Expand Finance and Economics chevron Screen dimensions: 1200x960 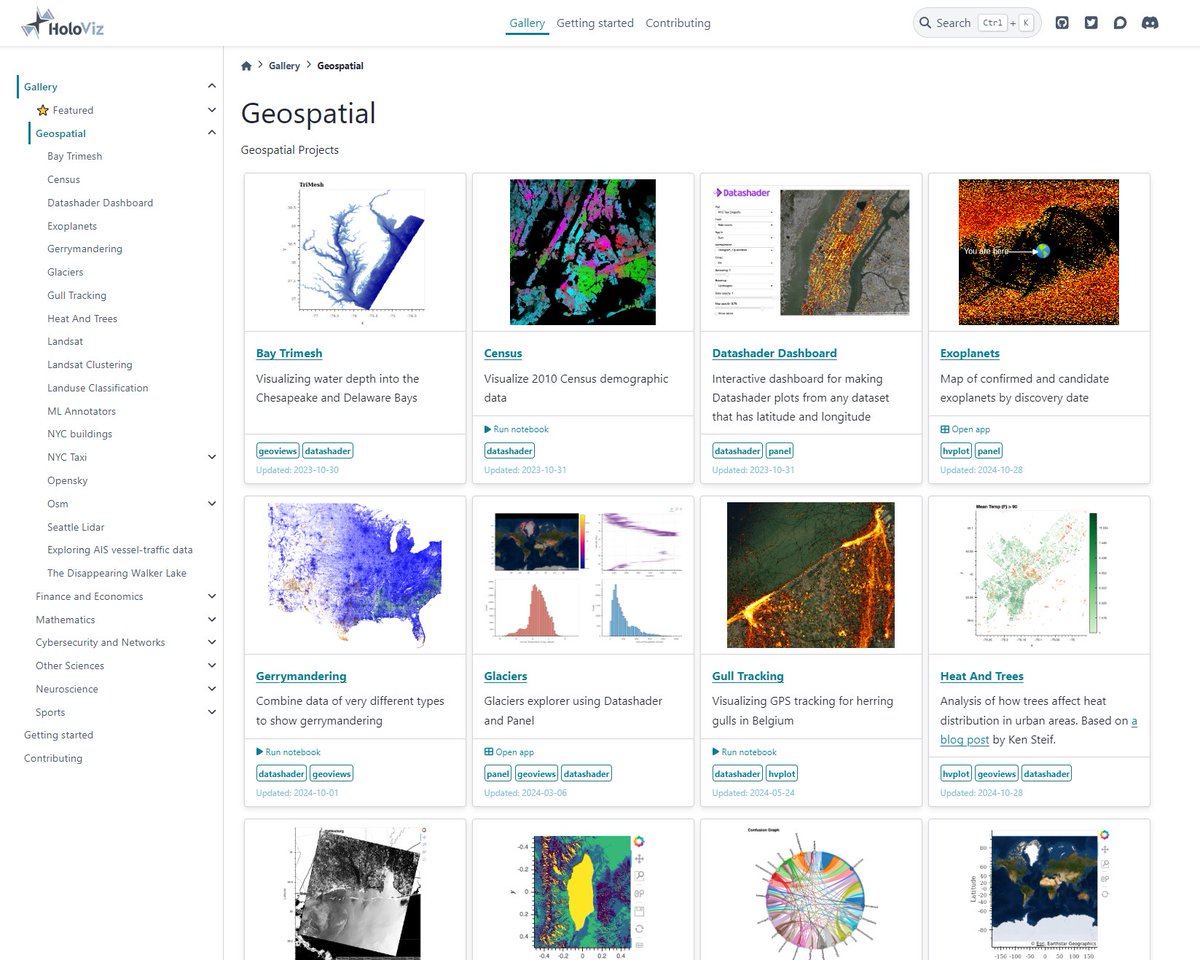[x=211, y=596]
